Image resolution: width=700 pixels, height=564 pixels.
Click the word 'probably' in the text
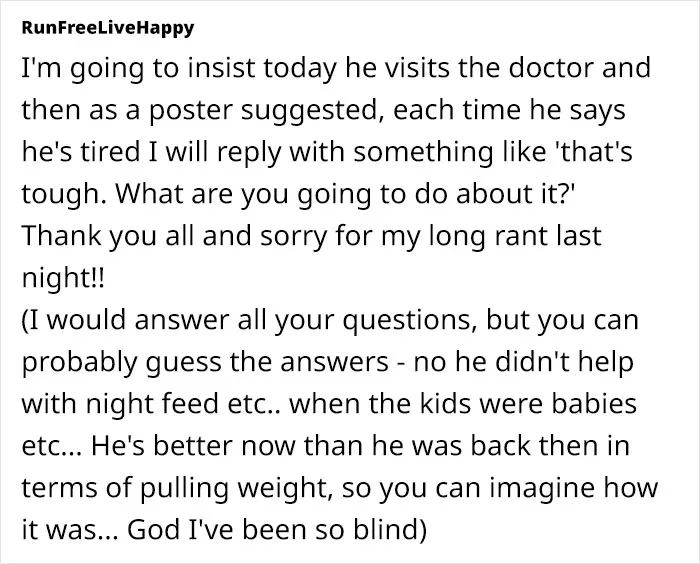tap(79, 363)
